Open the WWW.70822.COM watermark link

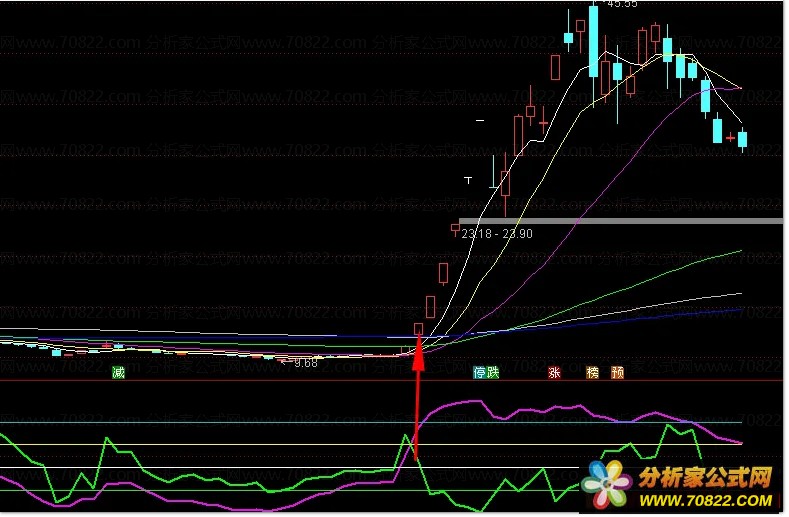coord(705,500)
